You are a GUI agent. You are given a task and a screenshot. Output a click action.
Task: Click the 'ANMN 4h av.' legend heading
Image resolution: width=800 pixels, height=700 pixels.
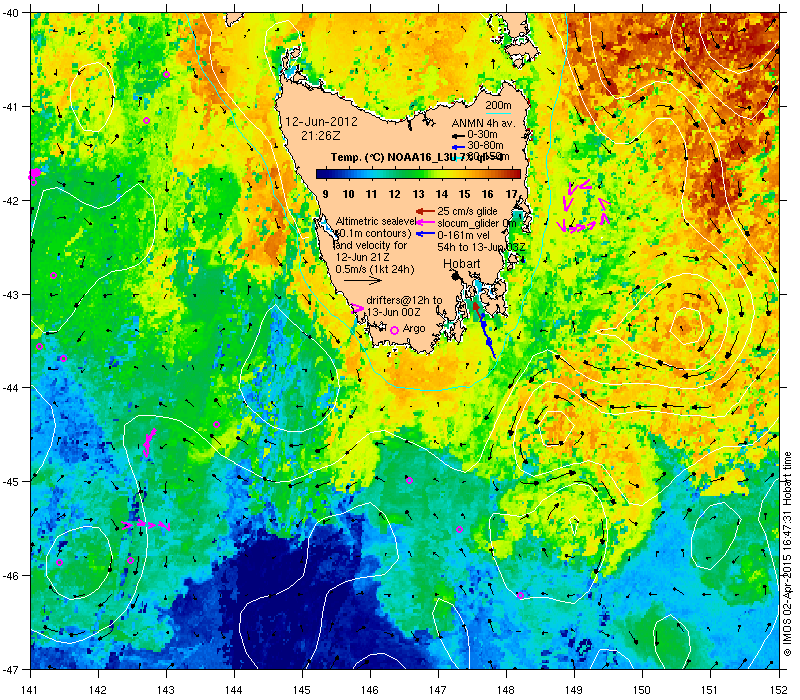483,123
